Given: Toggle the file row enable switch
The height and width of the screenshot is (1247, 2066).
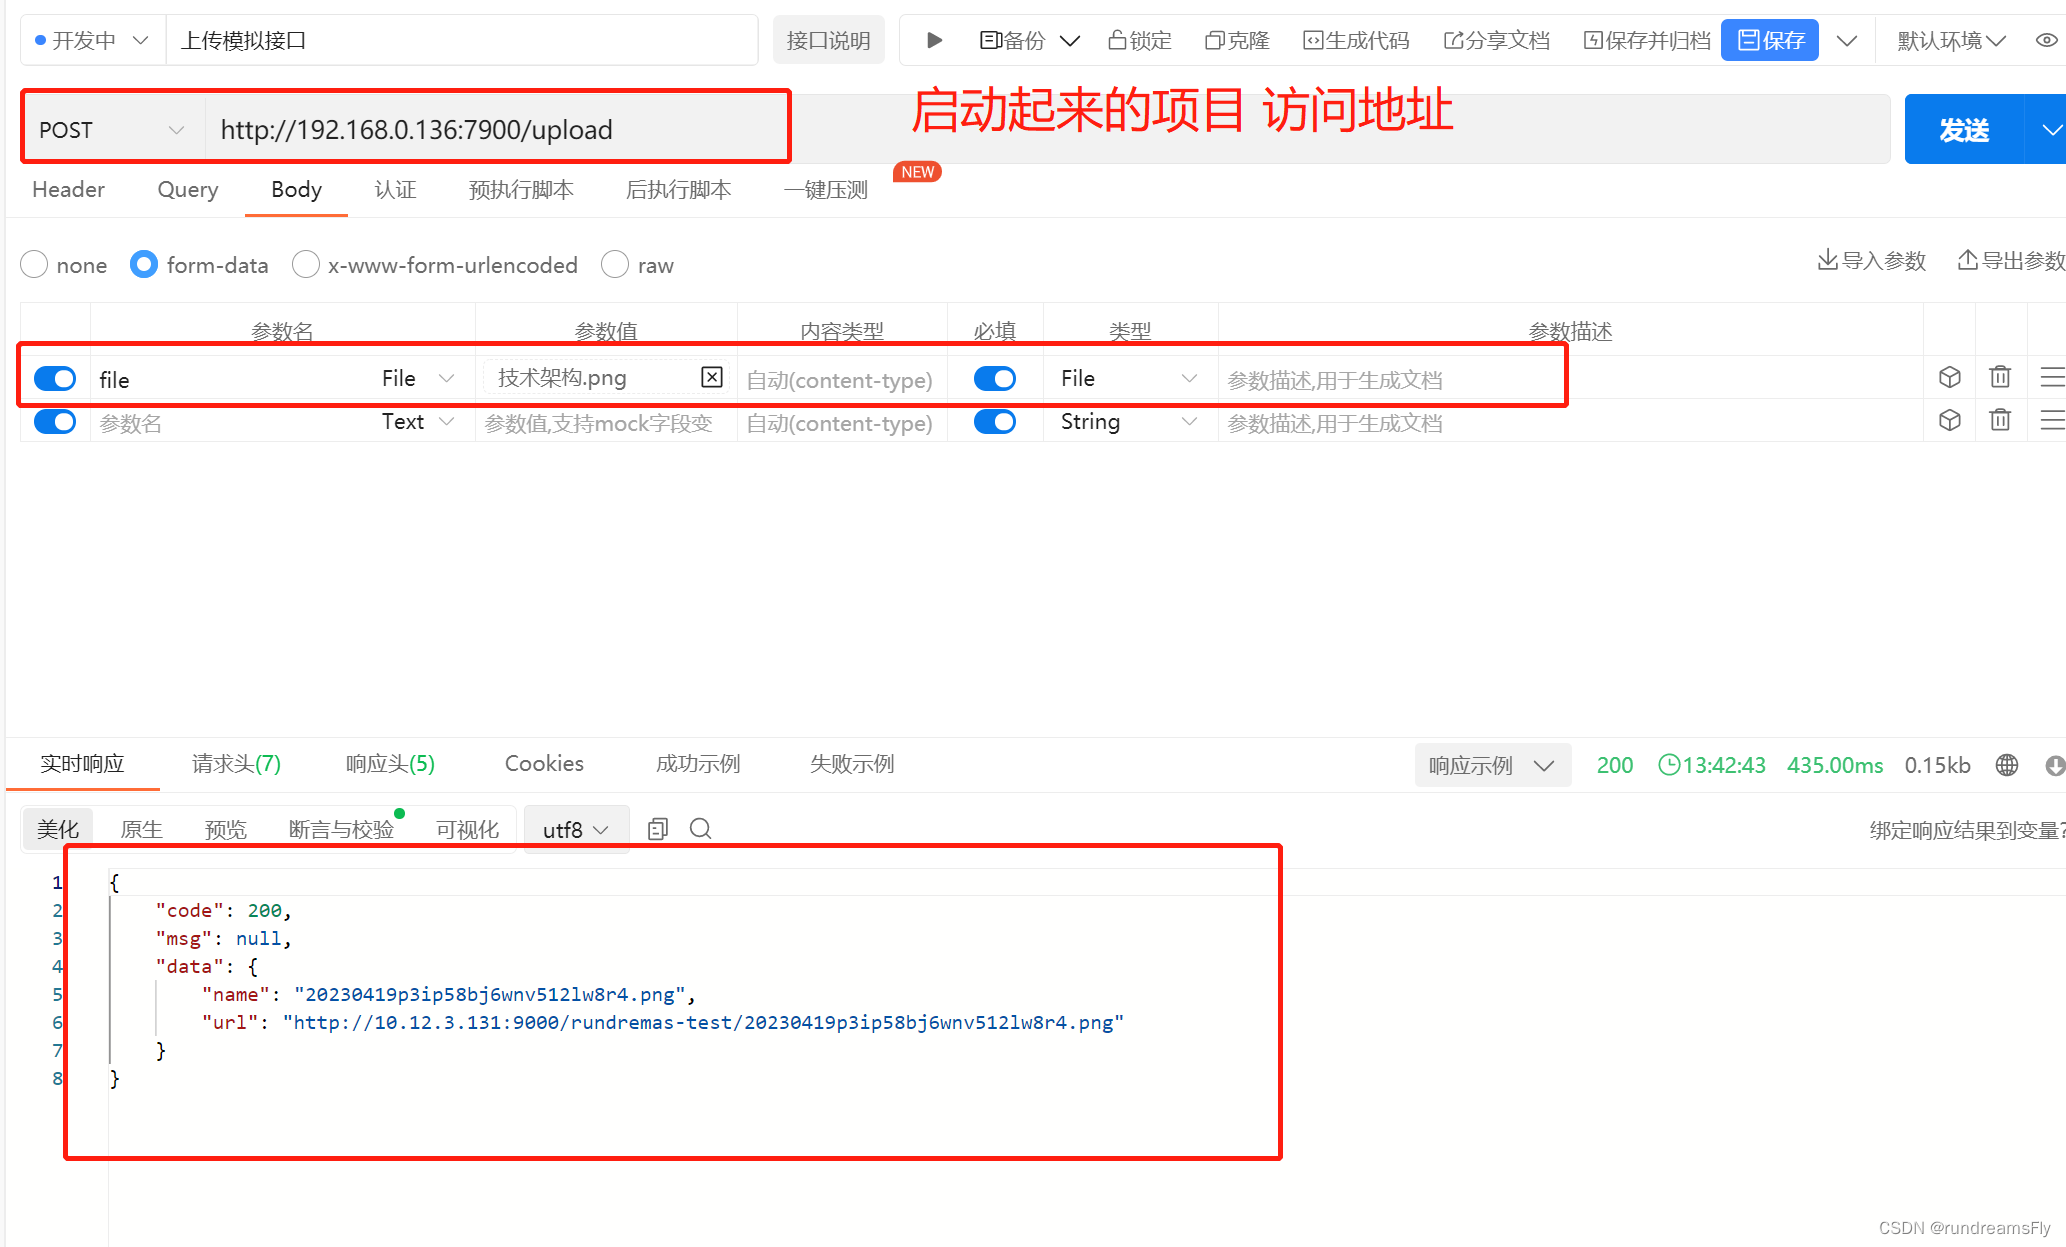Looking at the screenshot, I should coord(55,378).
